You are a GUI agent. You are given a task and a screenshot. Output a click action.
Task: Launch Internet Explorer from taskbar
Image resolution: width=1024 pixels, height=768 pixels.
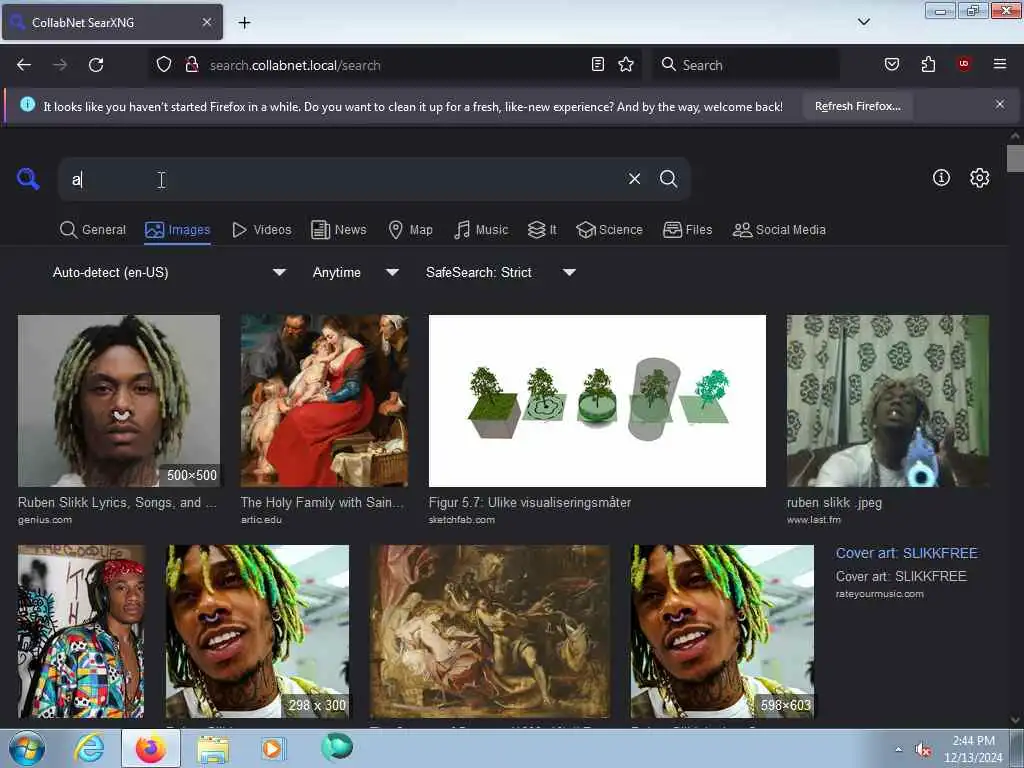pyautogui.click(x=89, y=748)
